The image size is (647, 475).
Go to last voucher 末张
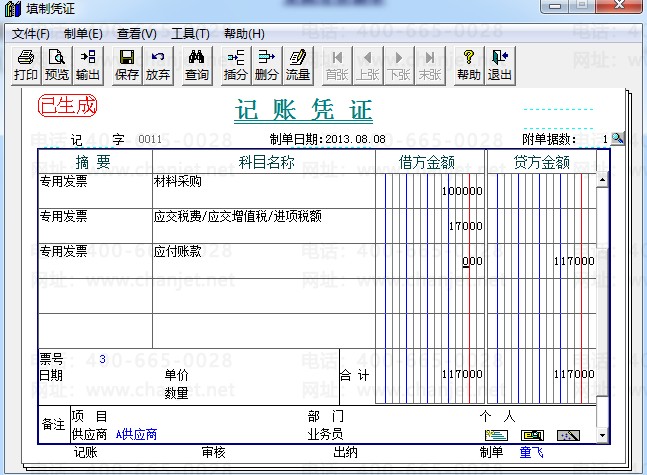[x=430, y=66]
